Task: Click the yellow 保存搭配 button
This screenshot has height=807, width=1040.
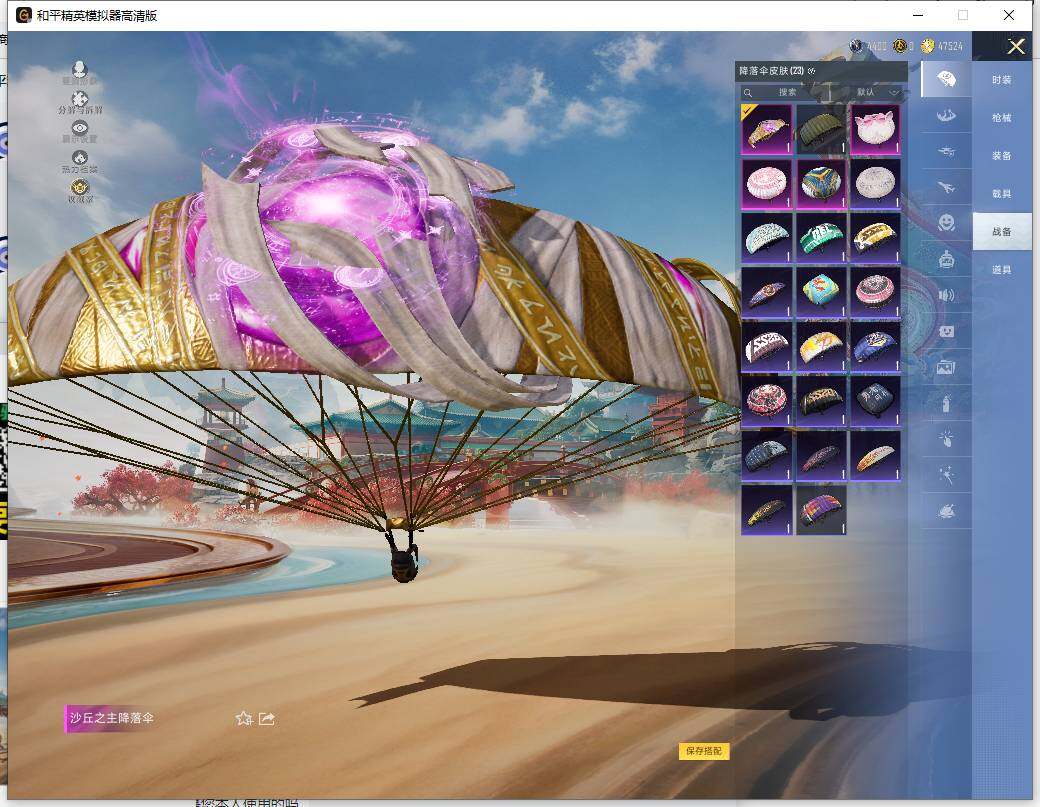Action: (x=703, y=751)
